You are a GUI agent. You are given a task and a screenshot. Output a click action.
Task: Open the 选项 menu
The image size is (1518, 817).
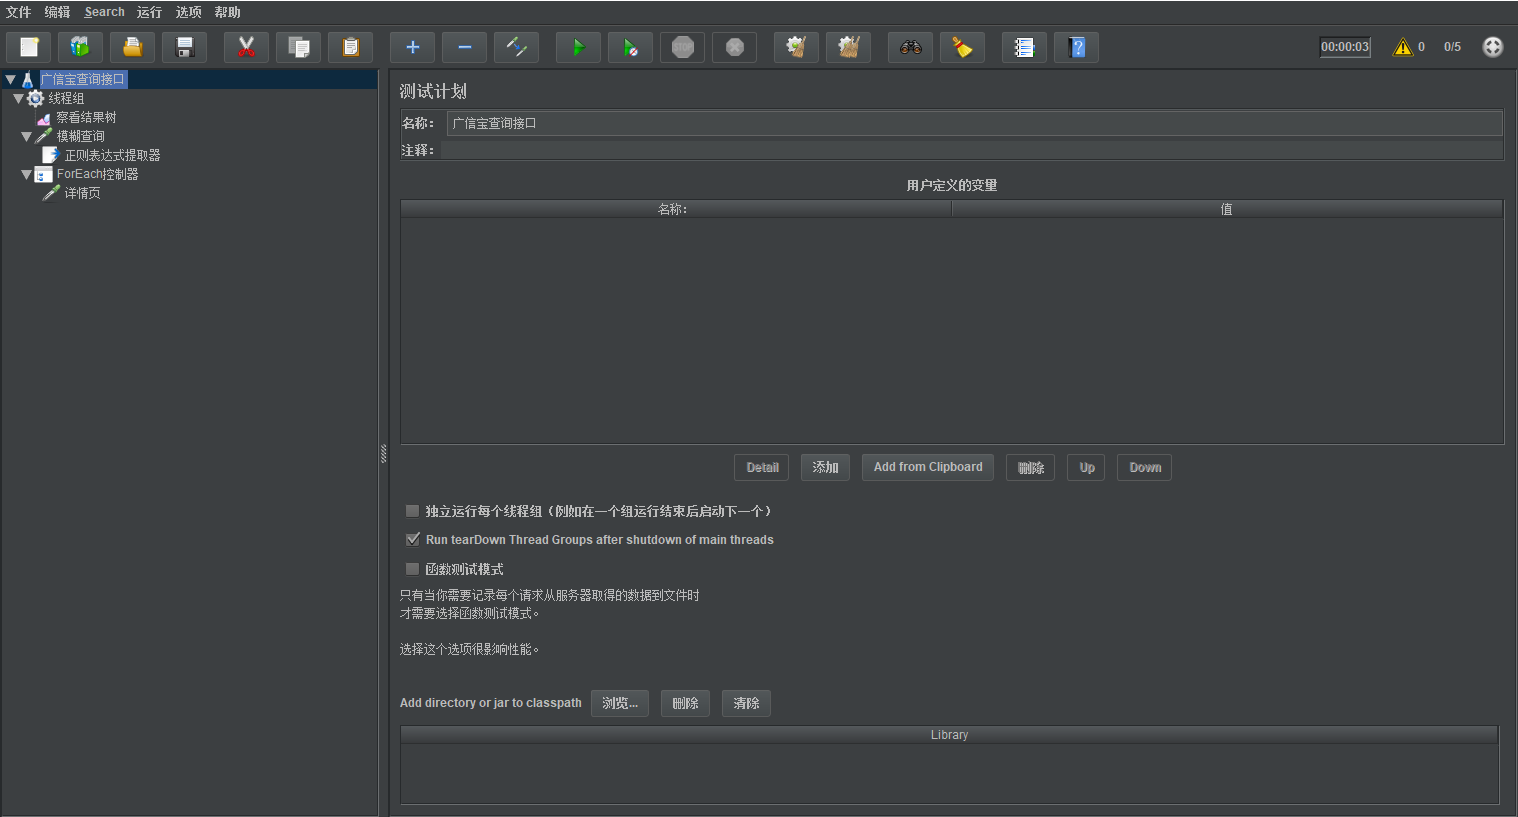coord(188,12)
